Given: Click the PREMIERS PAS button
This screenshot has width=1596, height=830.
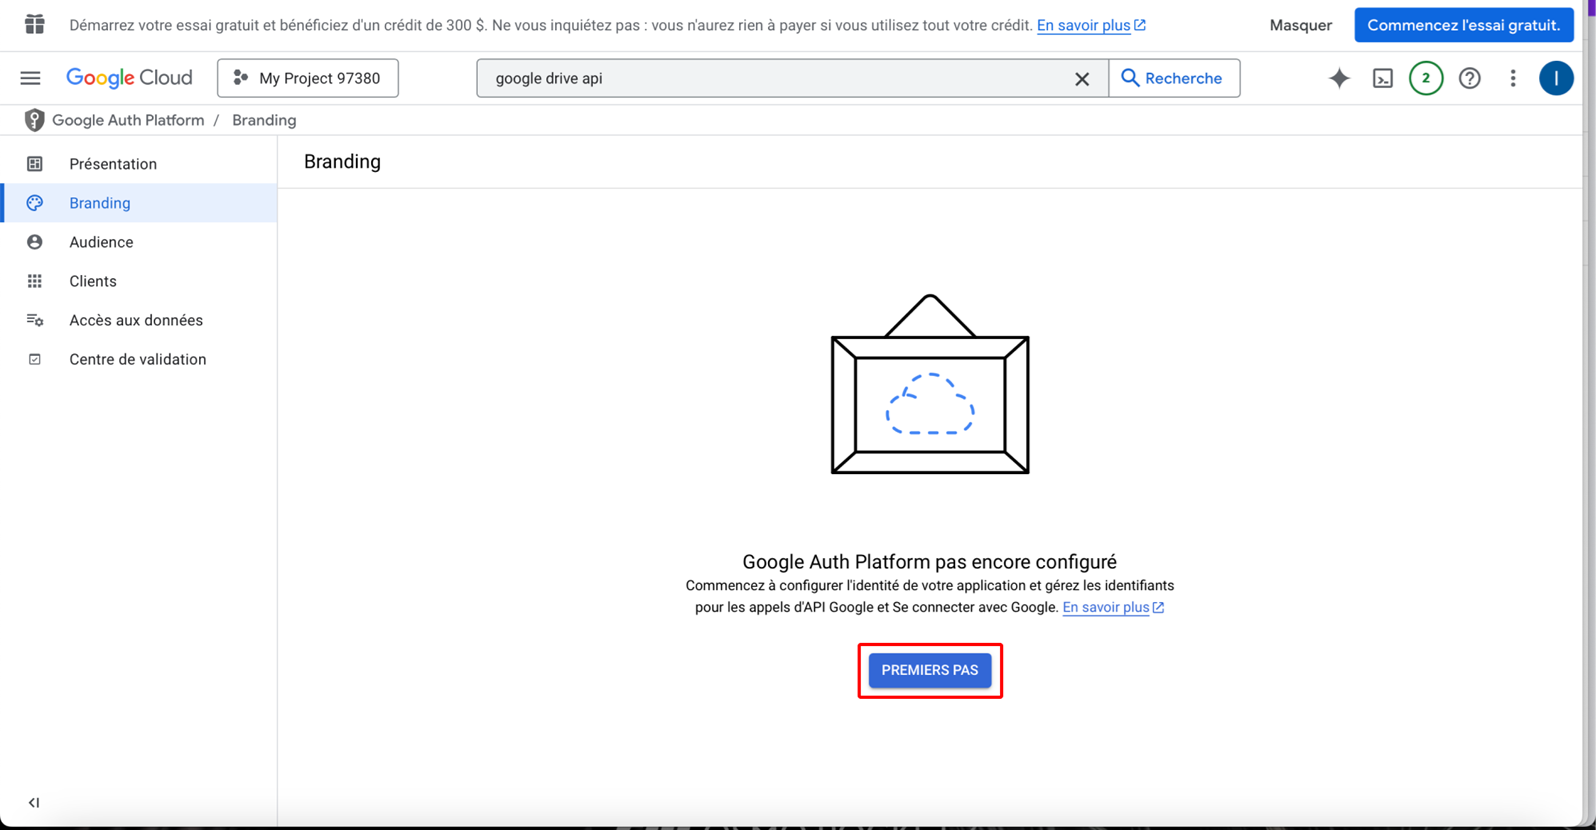Looking at the screenshot, I should click(x=930, y=670).
